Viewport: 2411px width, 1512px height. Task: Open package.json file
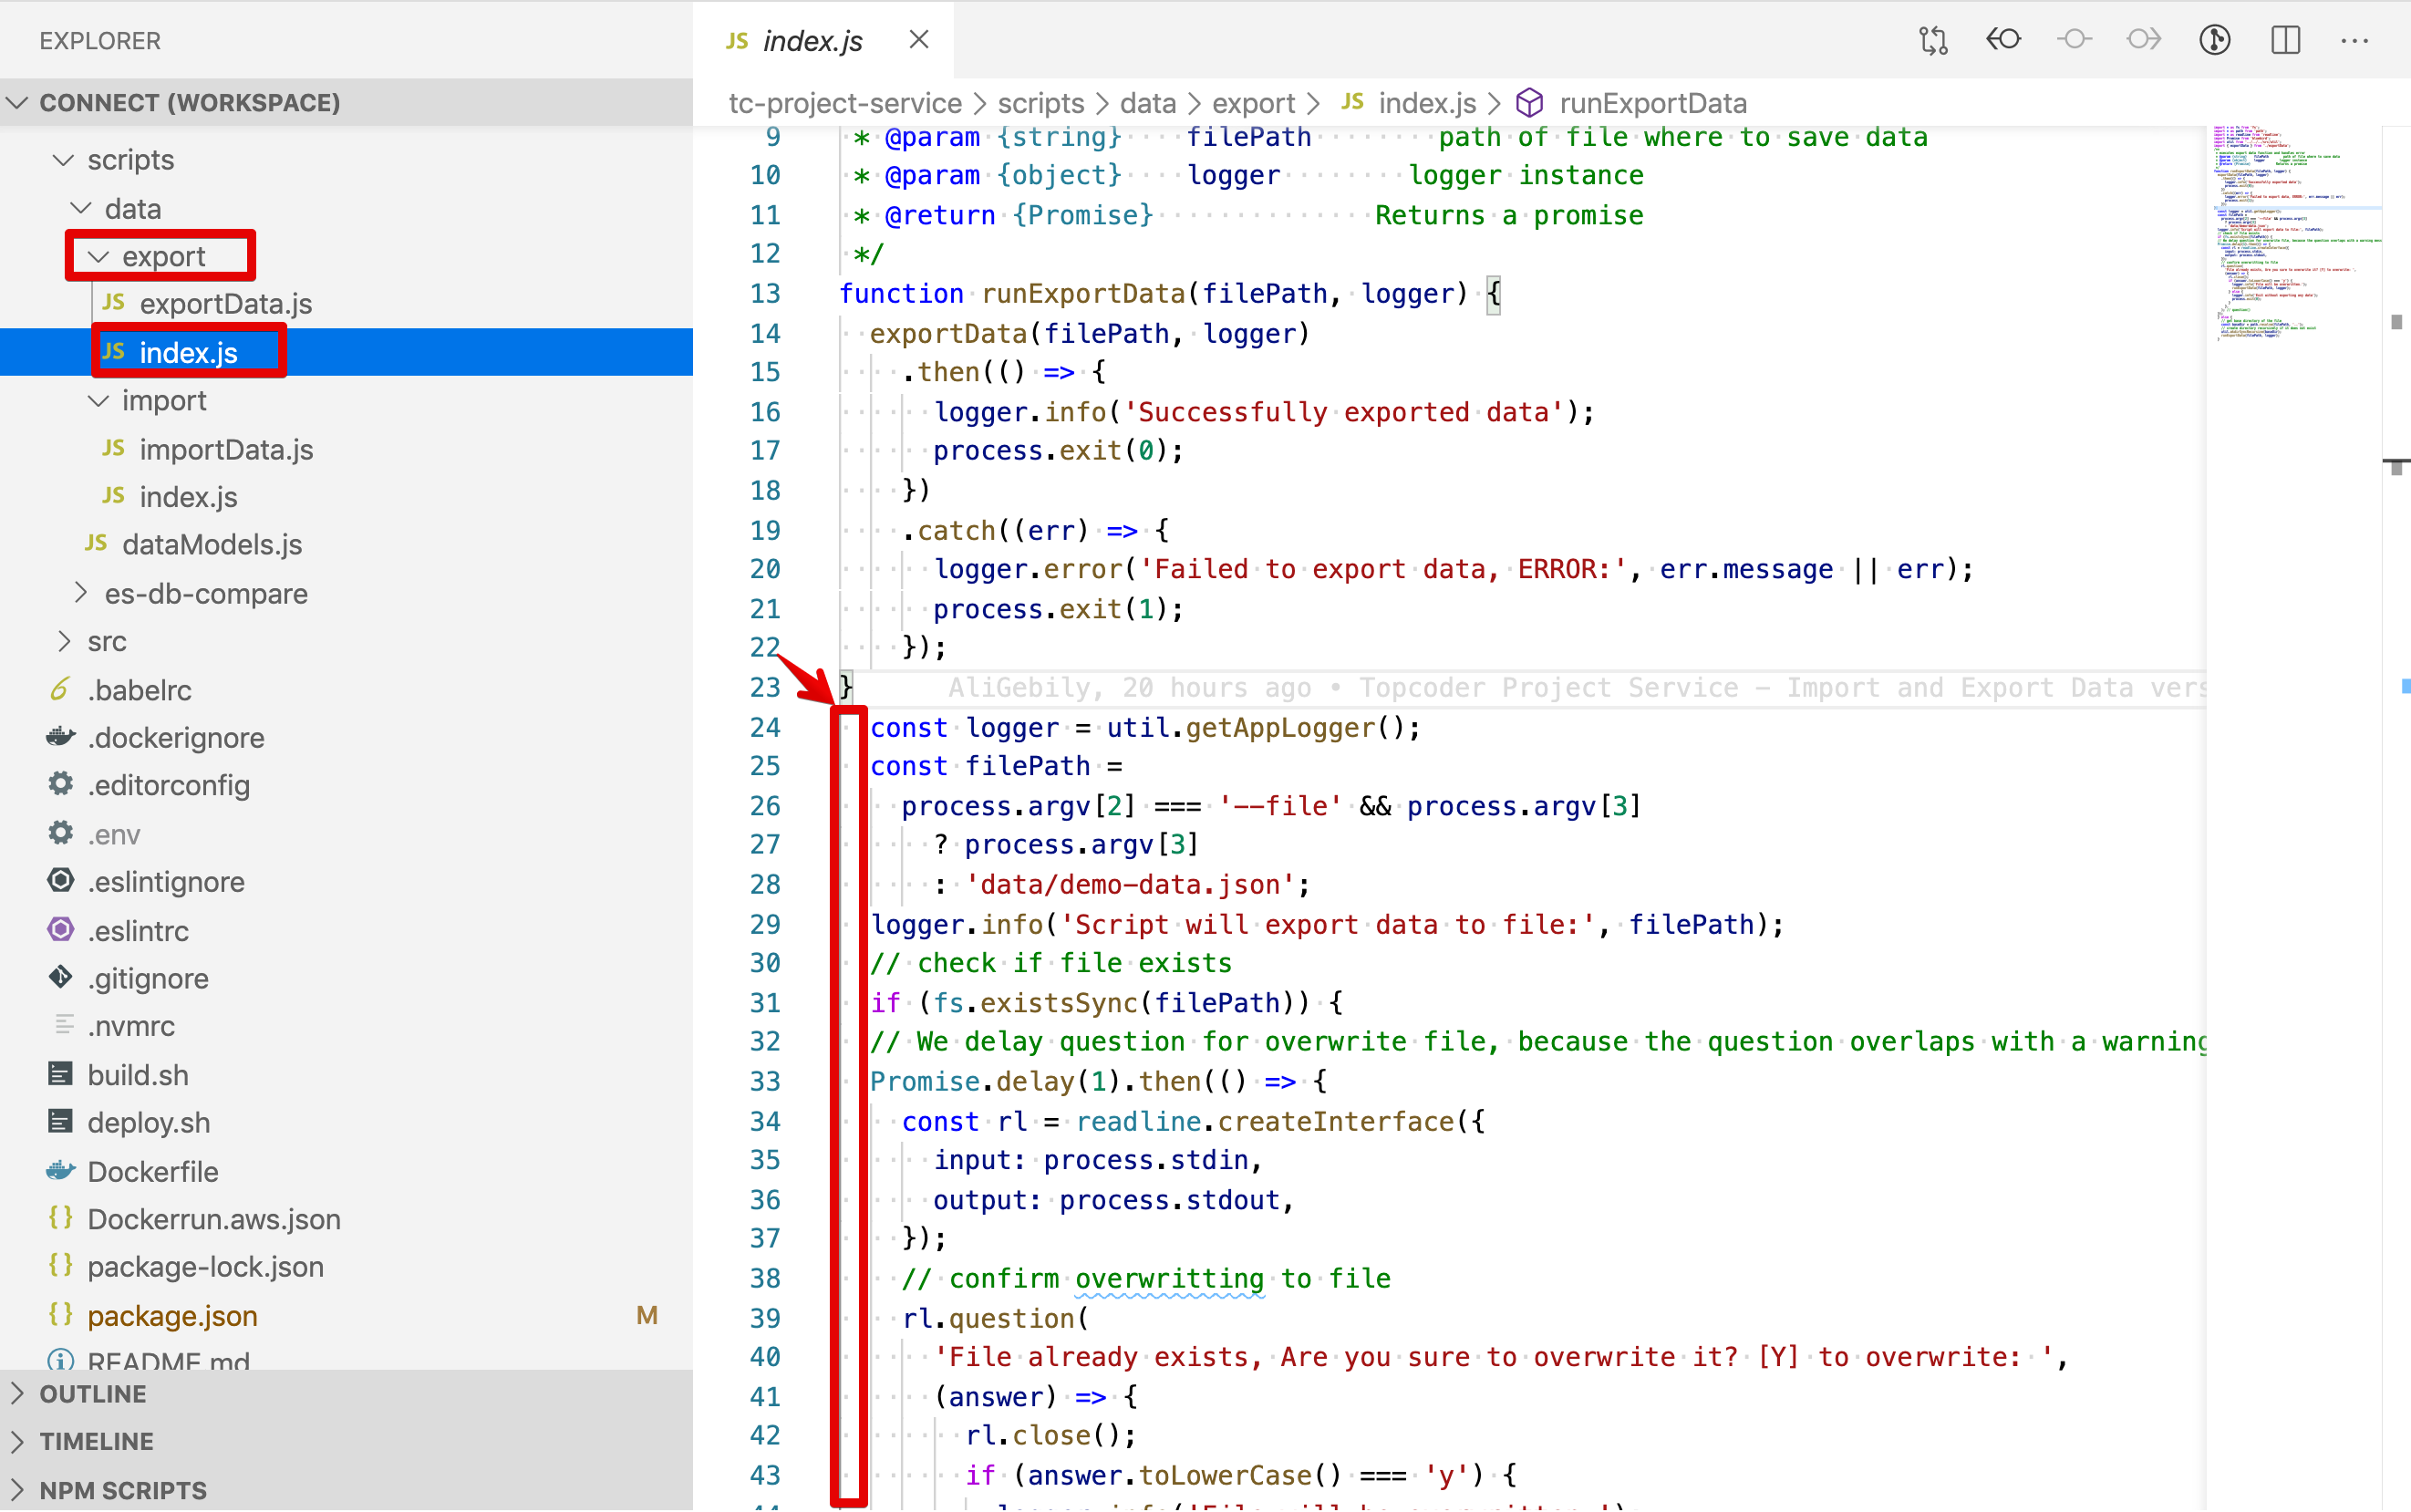(x=172, y=1315)
